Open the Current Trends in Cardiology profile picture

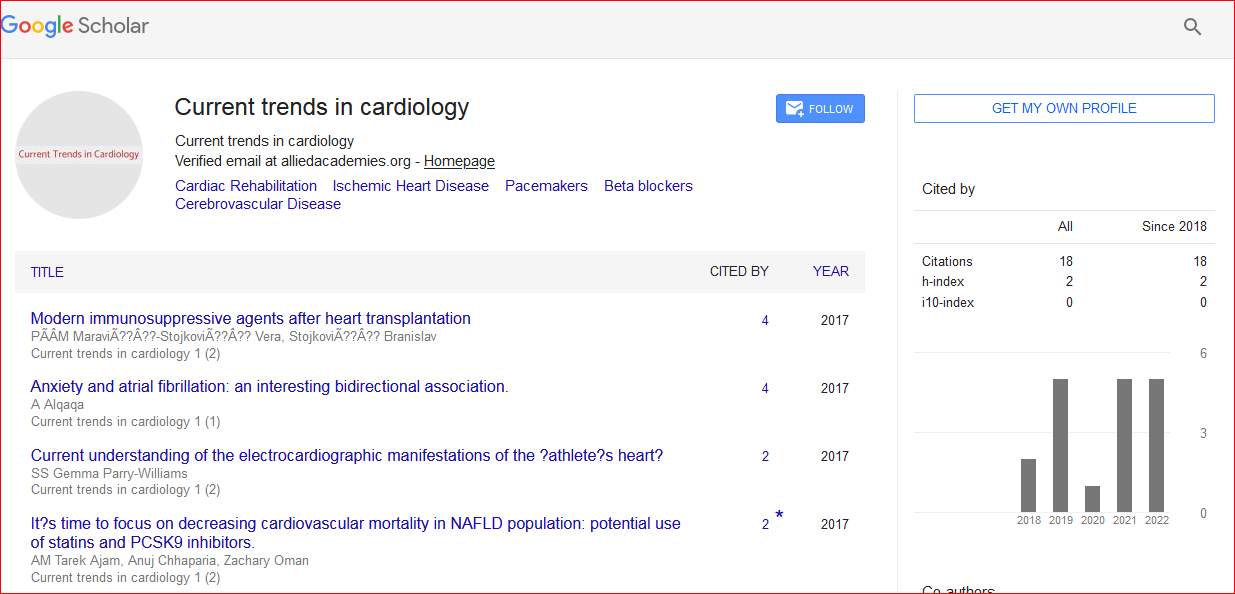pyautogui.click(x=79, y=155)
